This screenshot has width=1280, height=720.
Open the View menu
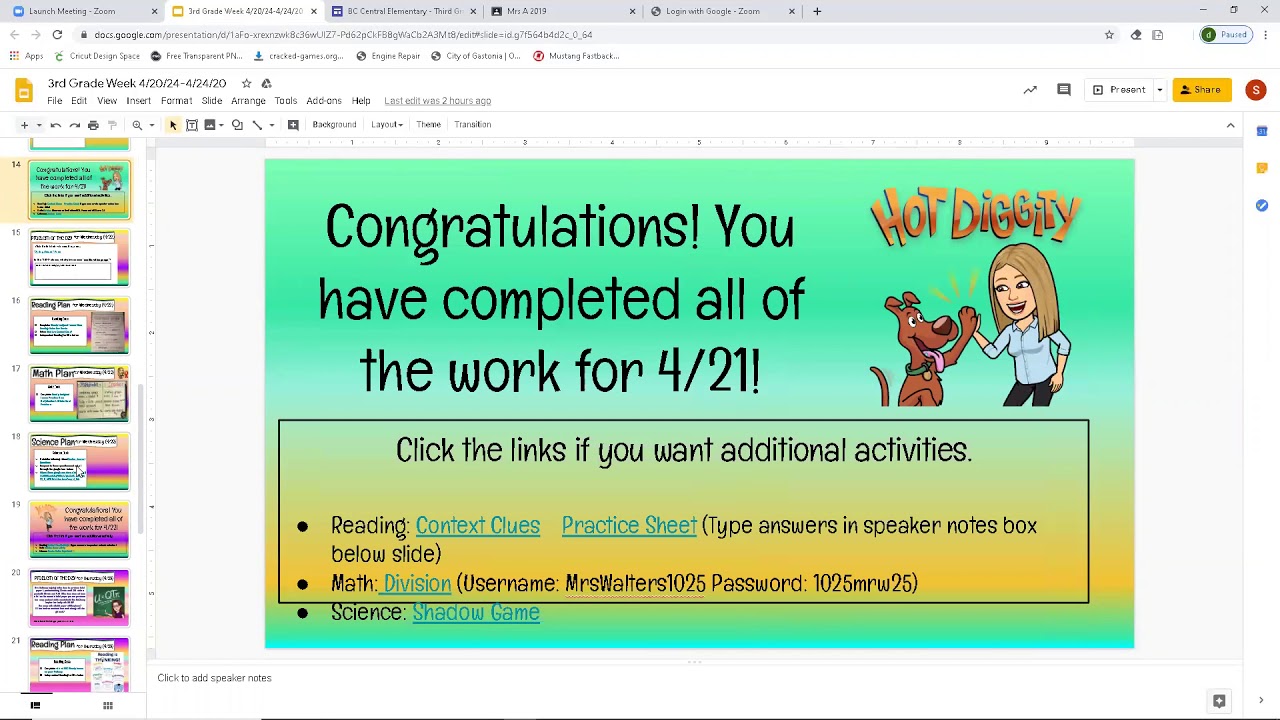pos(107,101)
